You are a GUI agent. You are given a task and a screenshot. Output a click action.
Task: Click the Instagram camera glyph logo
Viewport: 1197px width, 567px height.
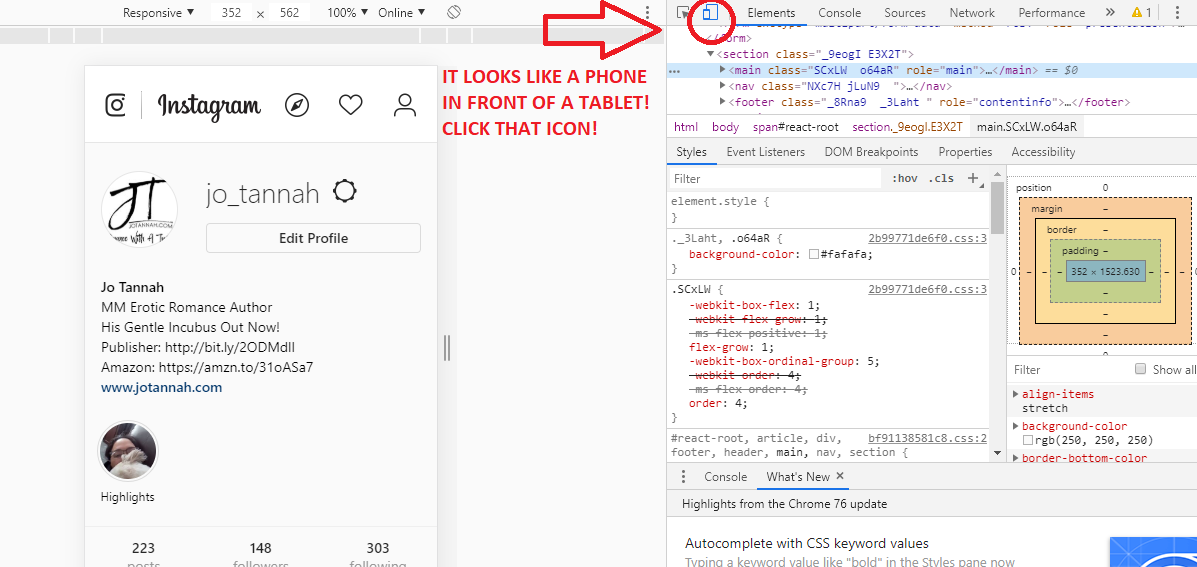coord(115,105)
